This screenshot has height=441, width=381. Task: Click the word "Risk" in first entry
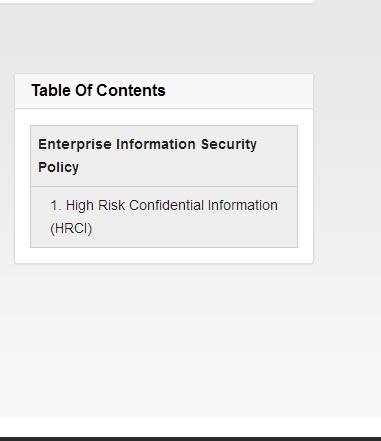(111, 205)
